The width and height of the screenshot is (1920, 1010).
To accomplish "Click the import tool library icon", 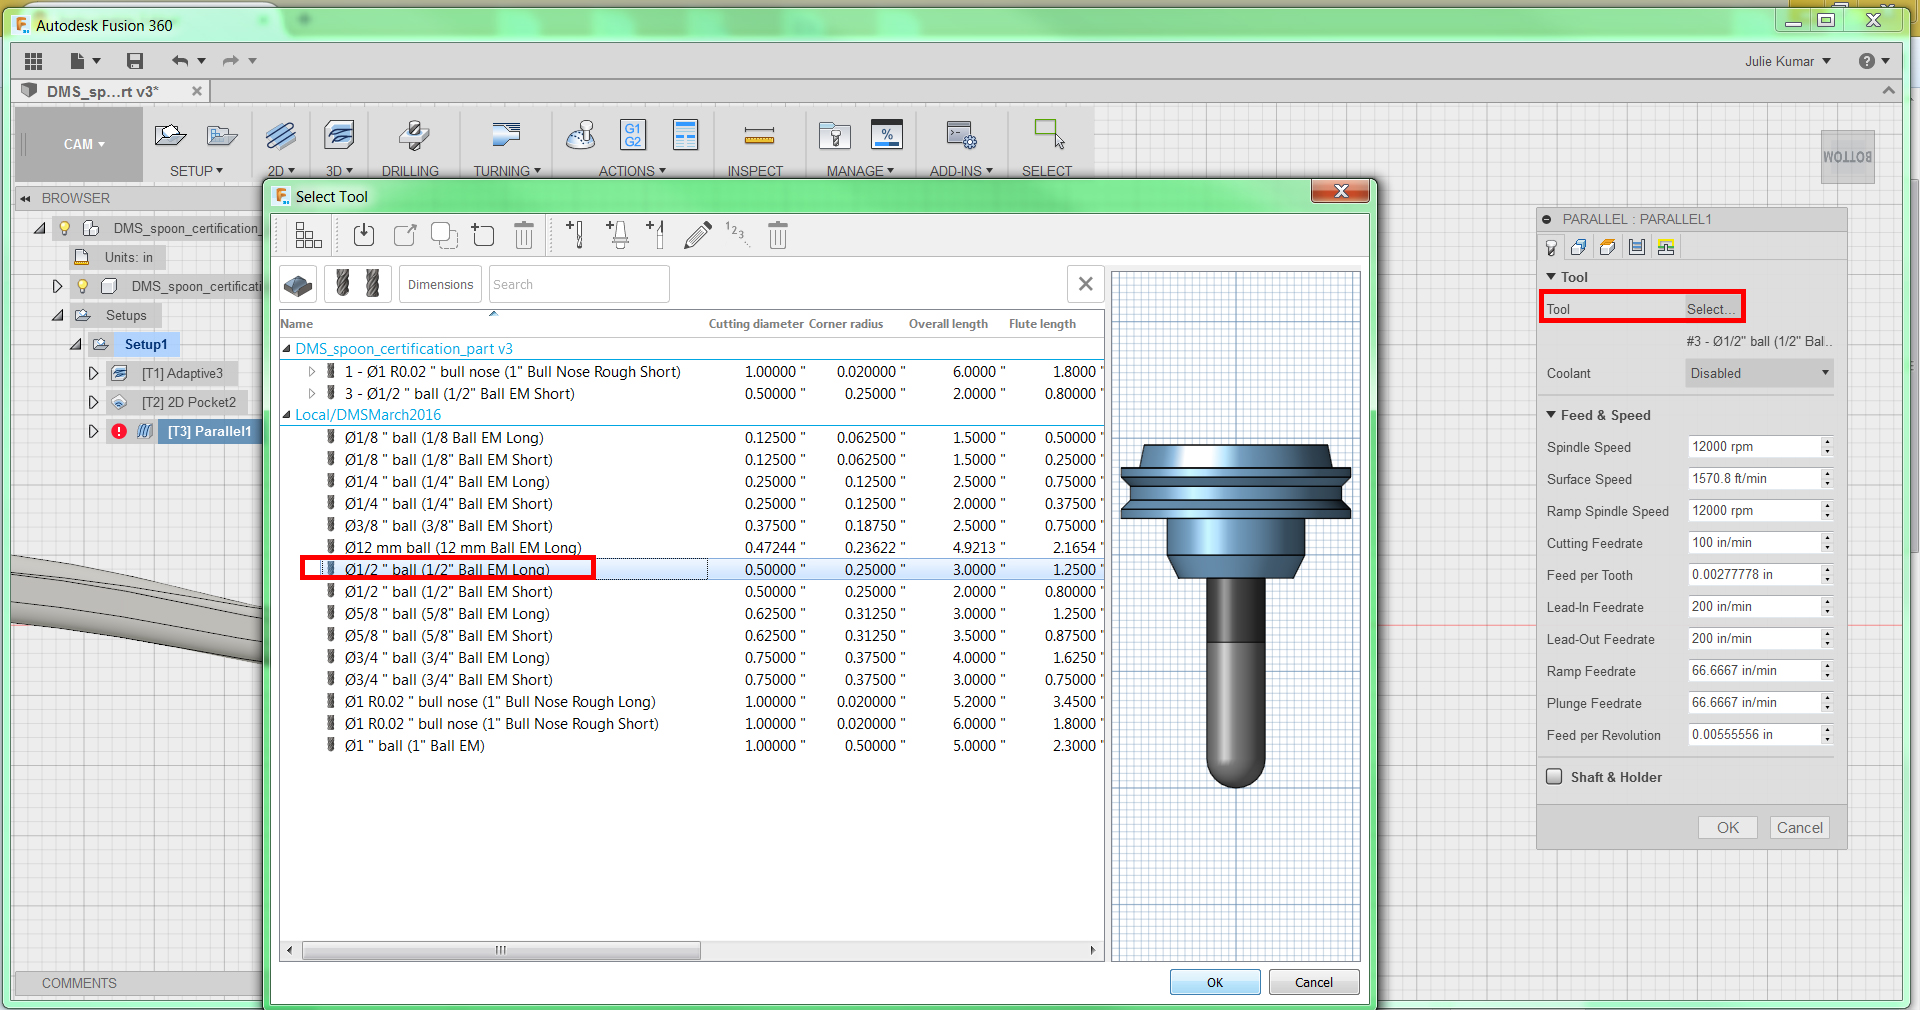I will pyautogui.click(x=364, y=235).
